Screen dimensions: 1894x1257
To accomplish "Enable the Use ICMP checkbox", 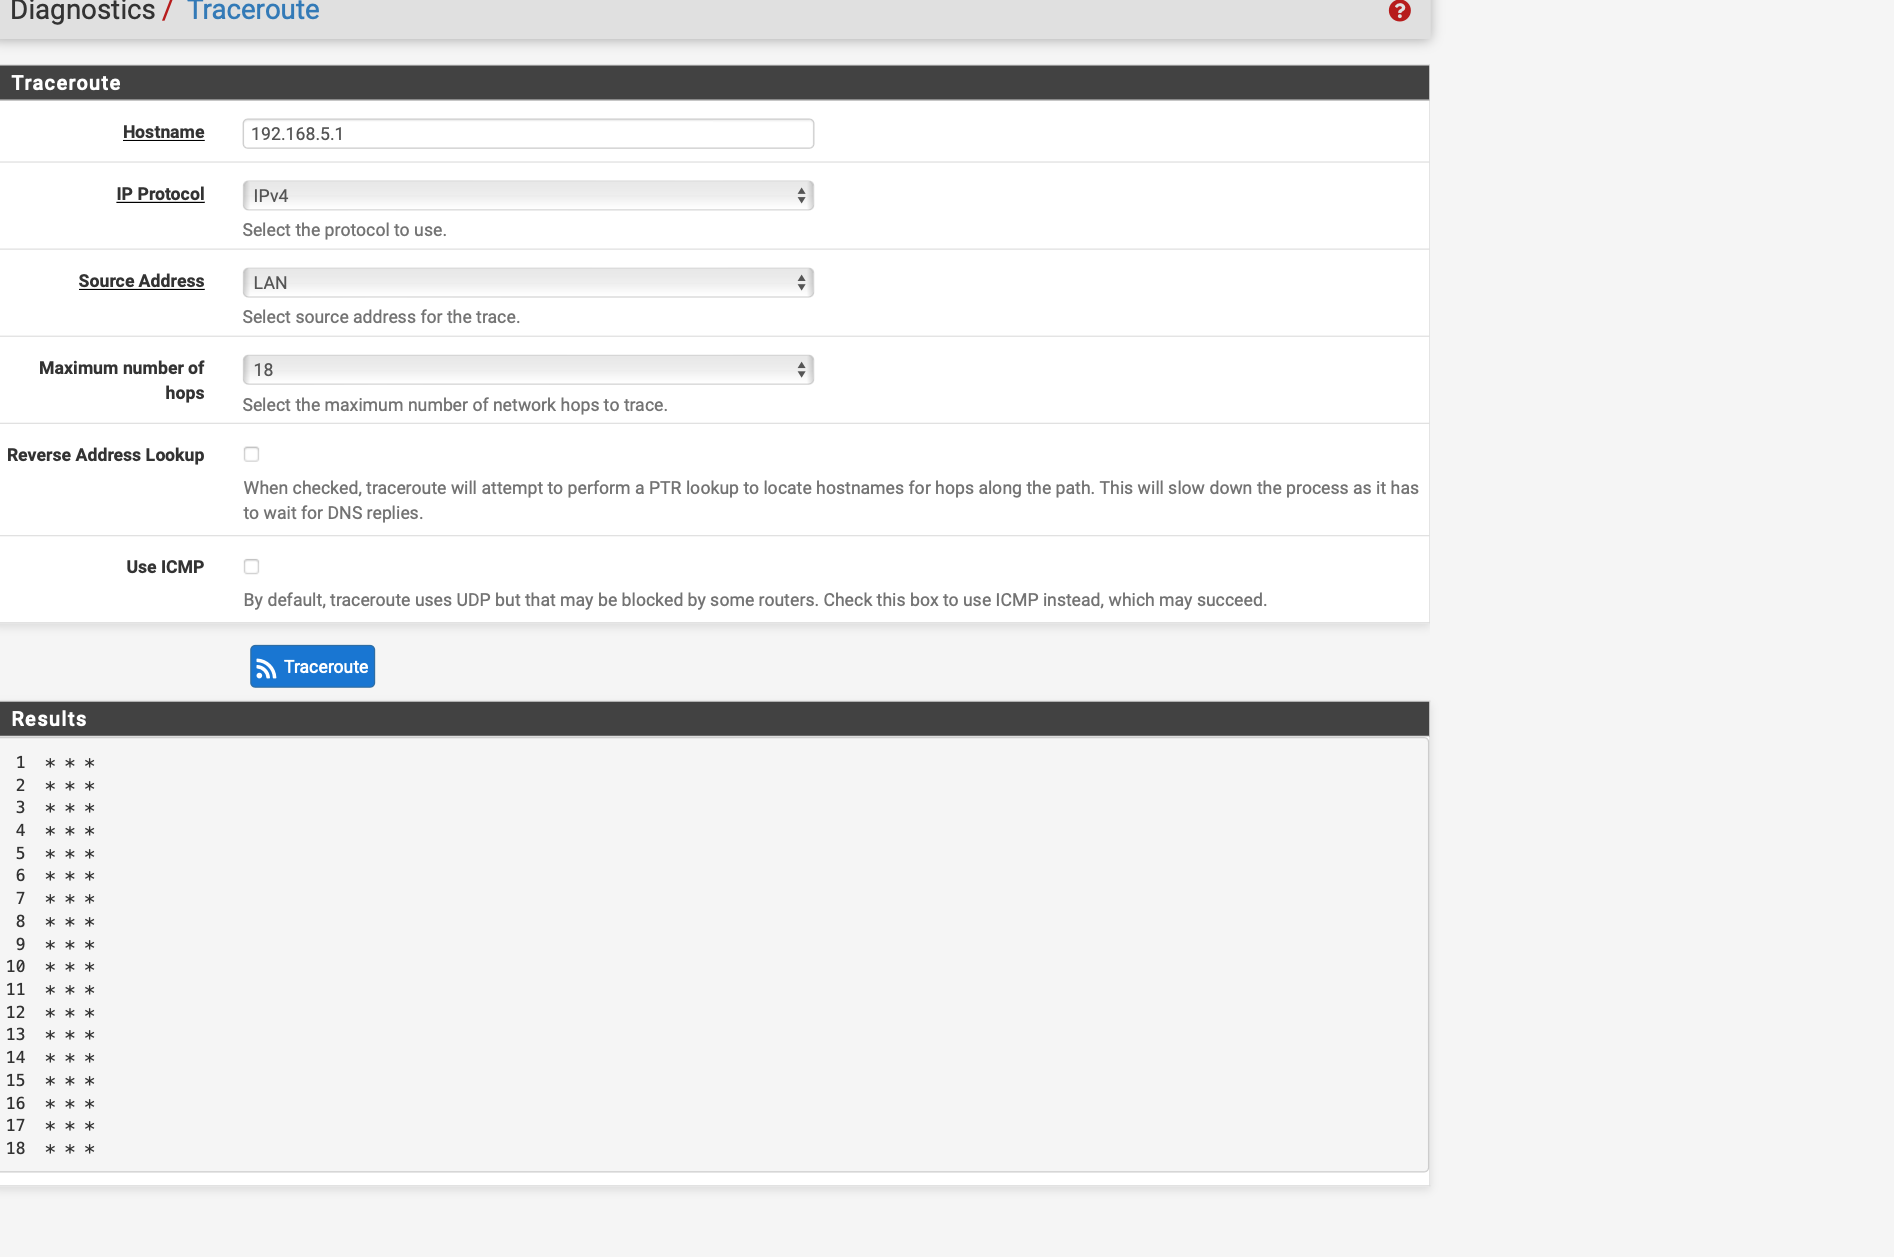I will (252, 567).
